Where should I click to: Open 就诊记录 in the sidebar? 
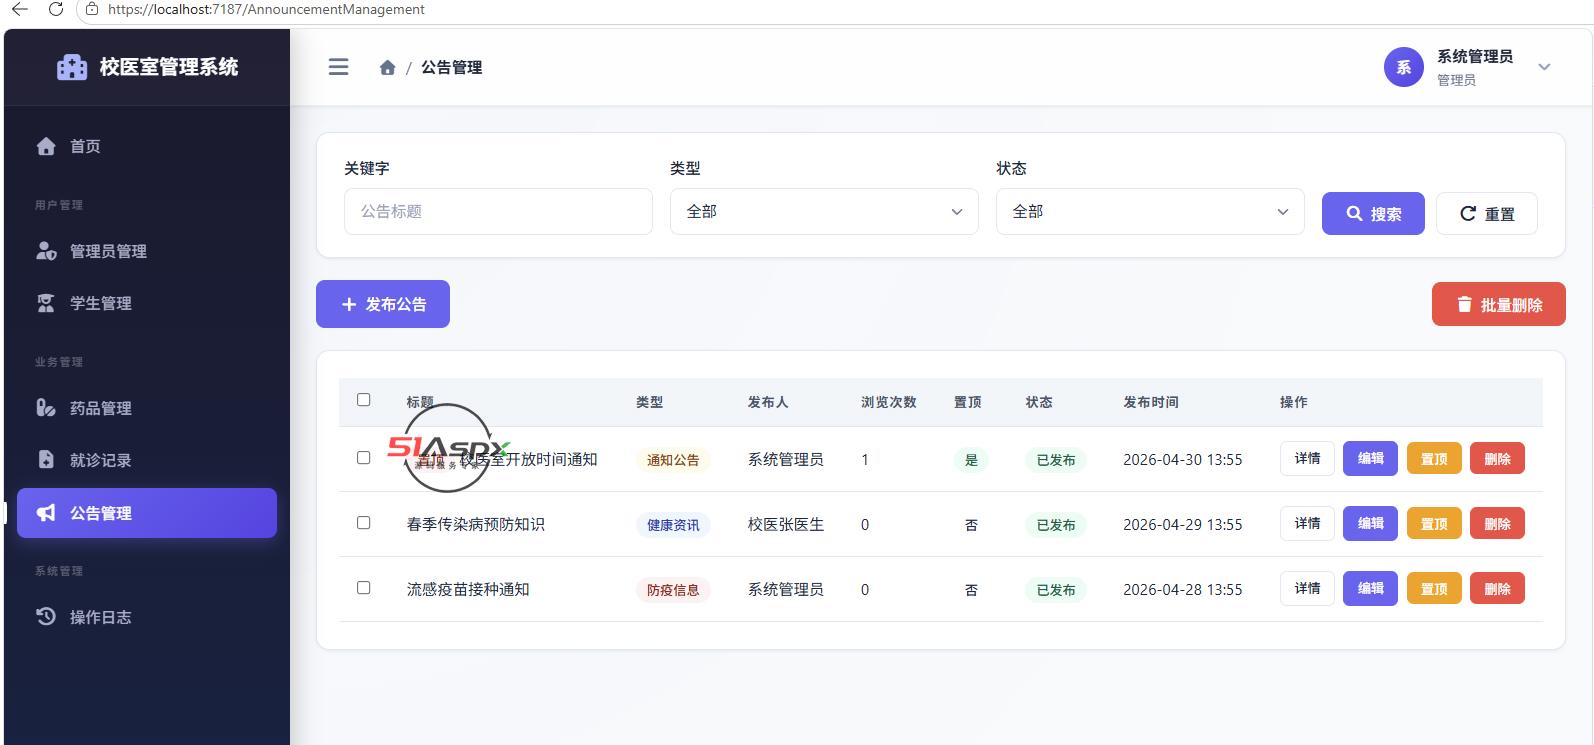[147, 460]
